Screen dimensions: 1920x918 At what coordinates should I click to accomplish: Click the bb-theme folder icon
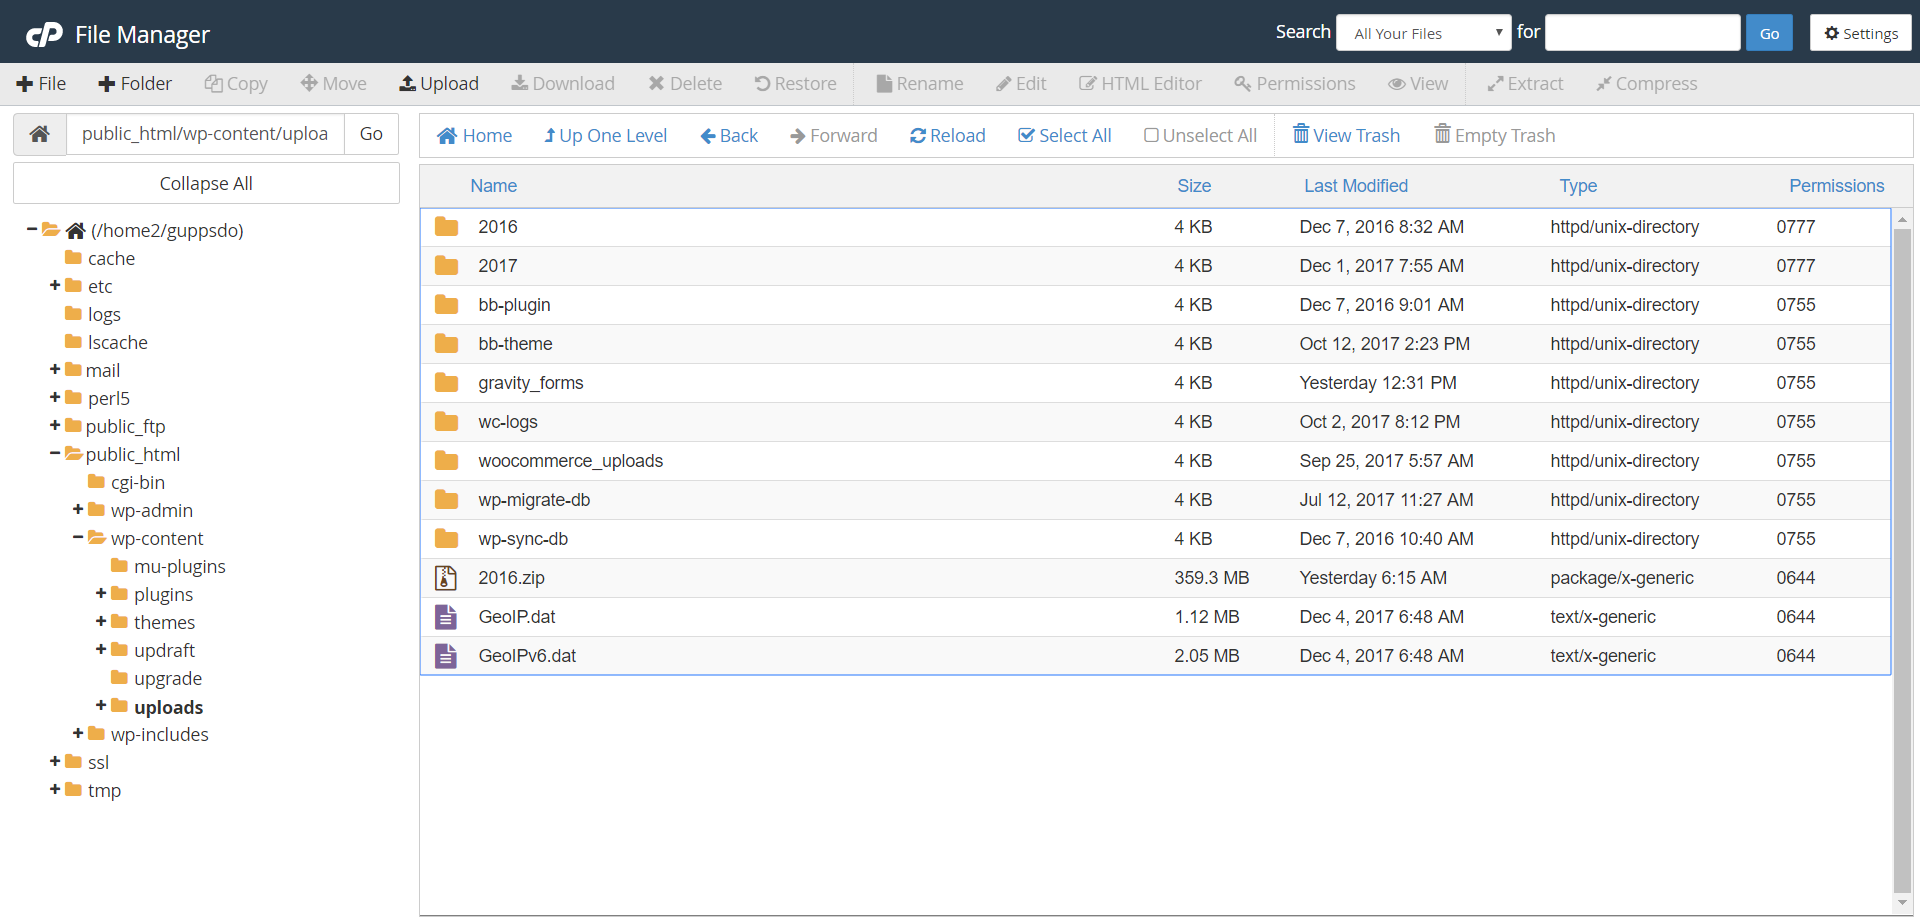coord(446,344)
